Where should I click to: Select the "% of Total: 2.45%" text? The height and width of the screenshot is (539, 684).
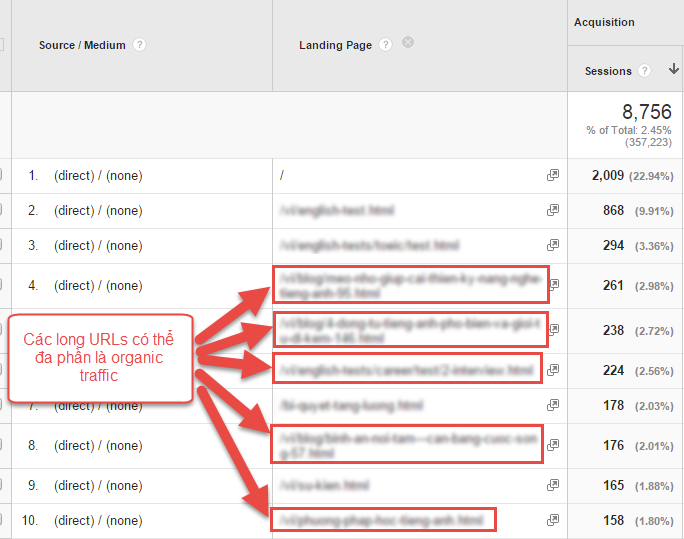coord(629,130)
